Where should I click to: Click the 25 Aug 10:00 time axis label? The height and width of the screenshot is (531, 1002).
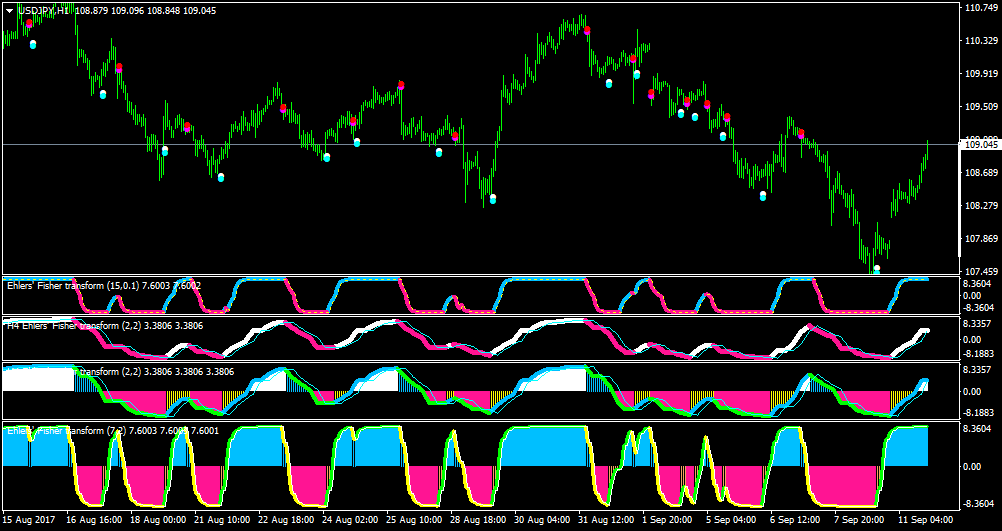click(413, 519)
